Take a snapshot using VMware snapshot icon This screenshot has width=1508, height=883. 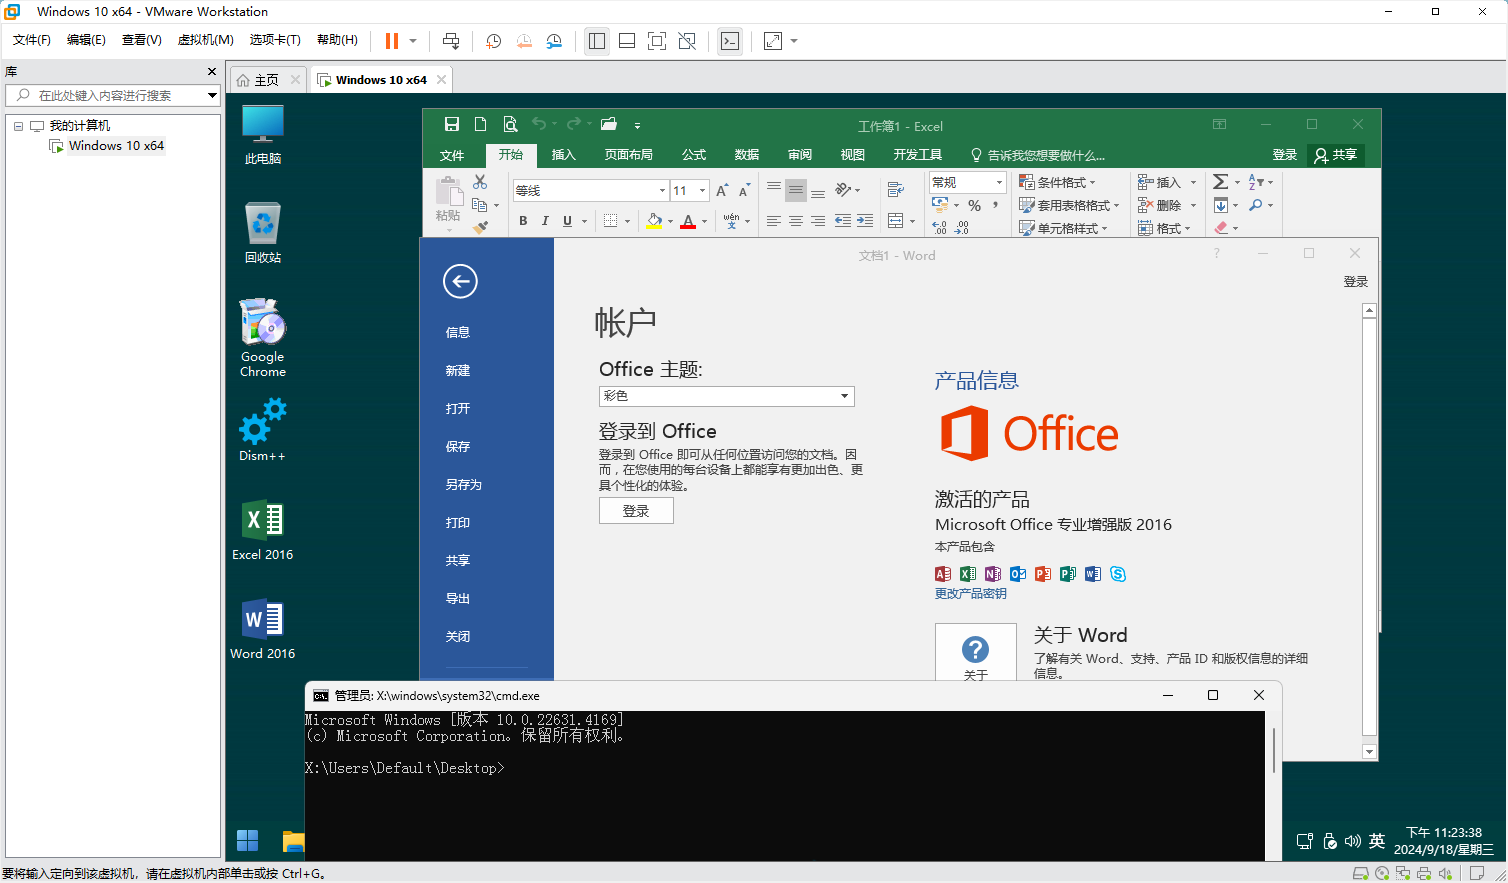(493, 41)
